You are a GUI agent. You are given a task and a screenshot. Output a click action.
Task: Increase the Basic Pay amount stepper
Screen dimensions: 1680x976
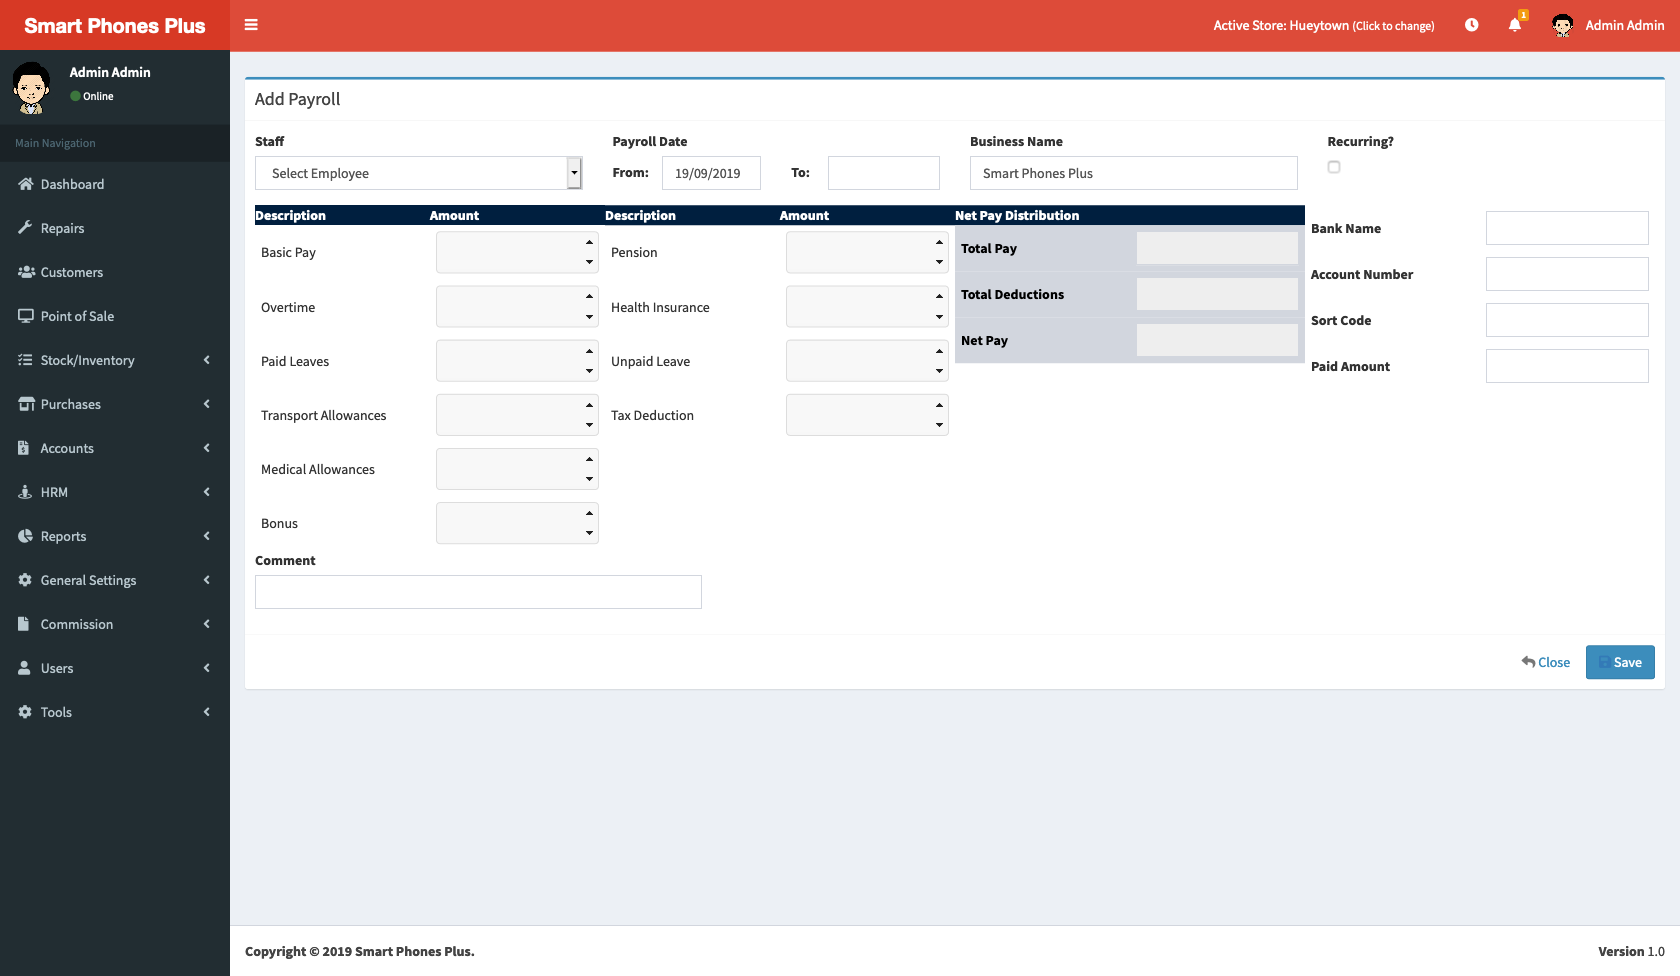point(590,242)
